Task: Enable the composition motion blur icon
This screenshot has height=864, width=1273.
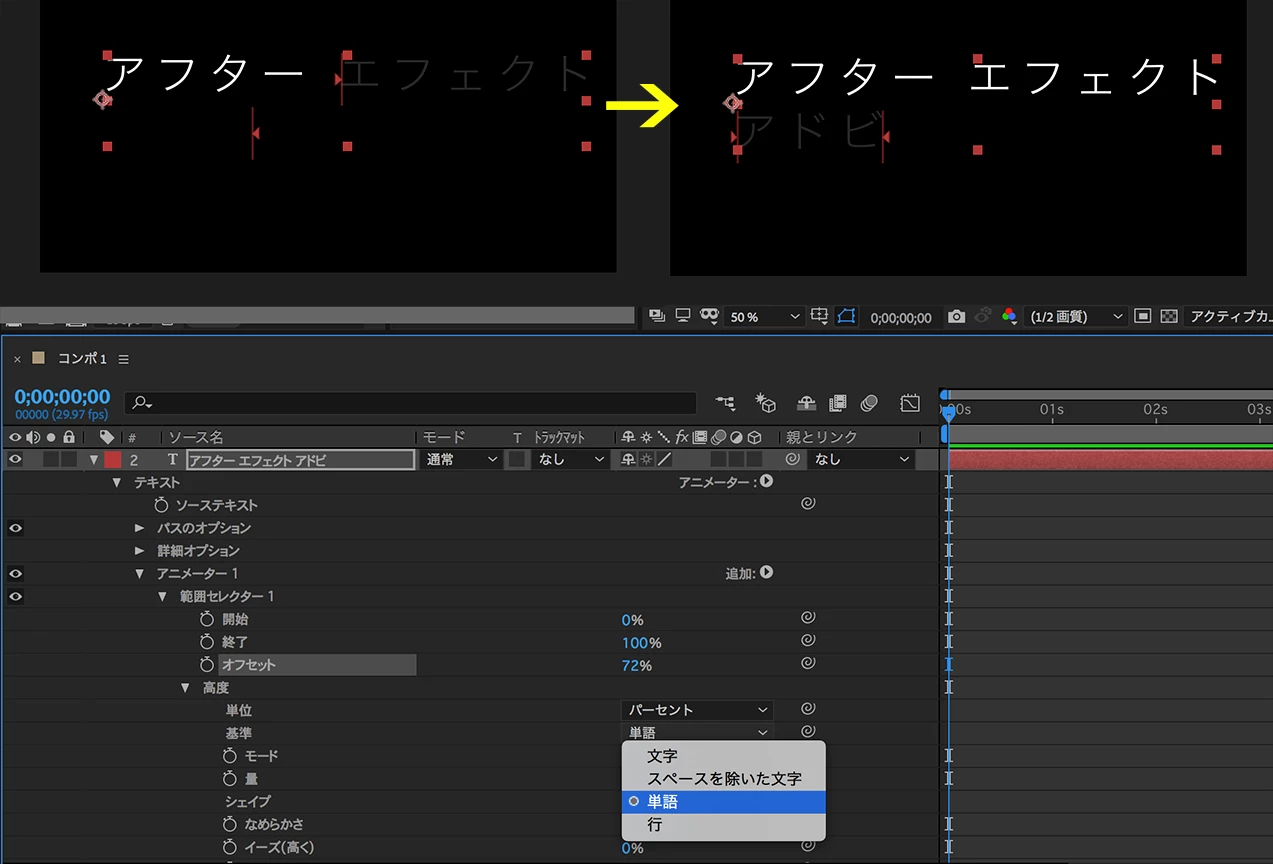Action: tap(869, 403)
